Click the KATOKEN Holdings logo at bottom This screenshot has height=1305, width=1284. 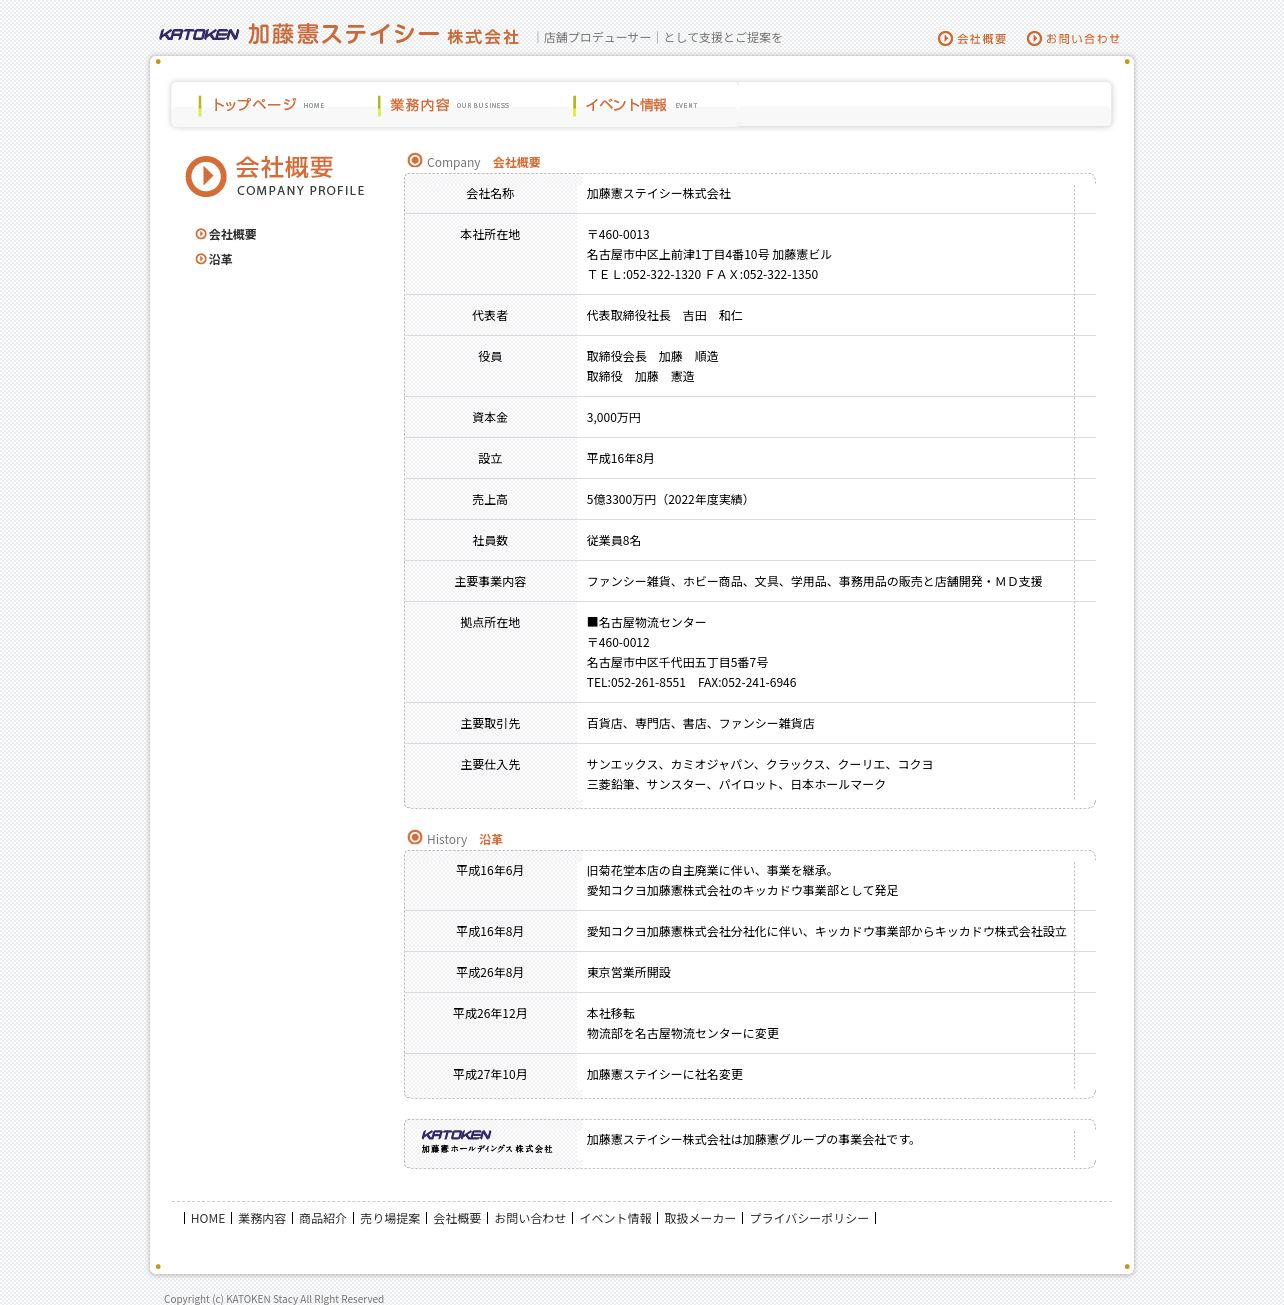pos(487,1142)
